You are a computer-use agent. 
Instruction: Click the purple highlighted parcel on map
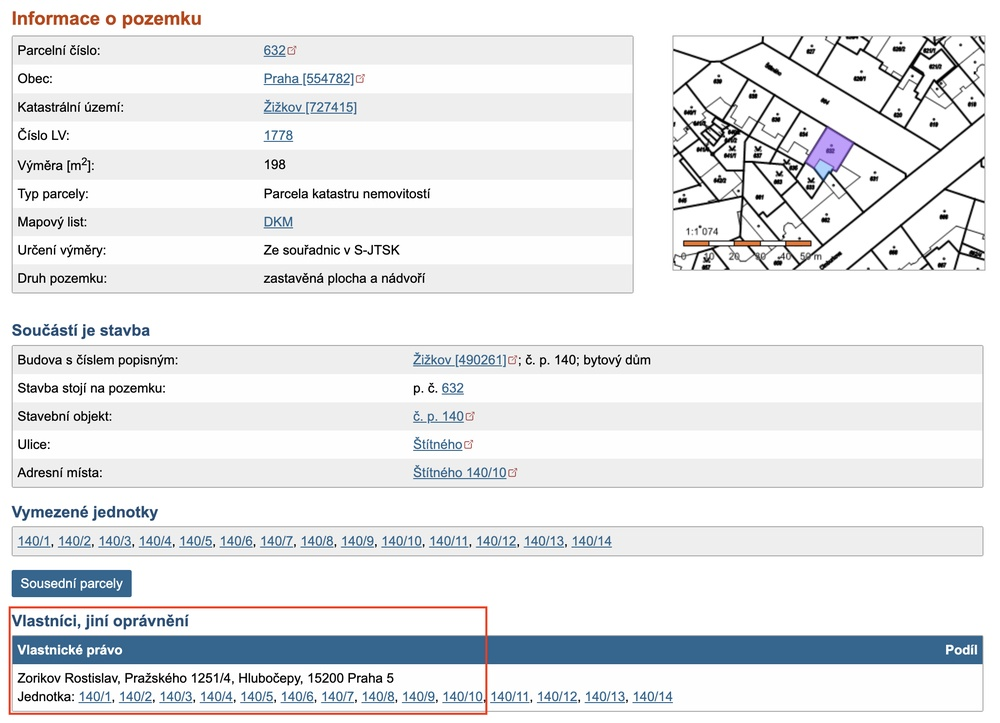click(829, 148)
